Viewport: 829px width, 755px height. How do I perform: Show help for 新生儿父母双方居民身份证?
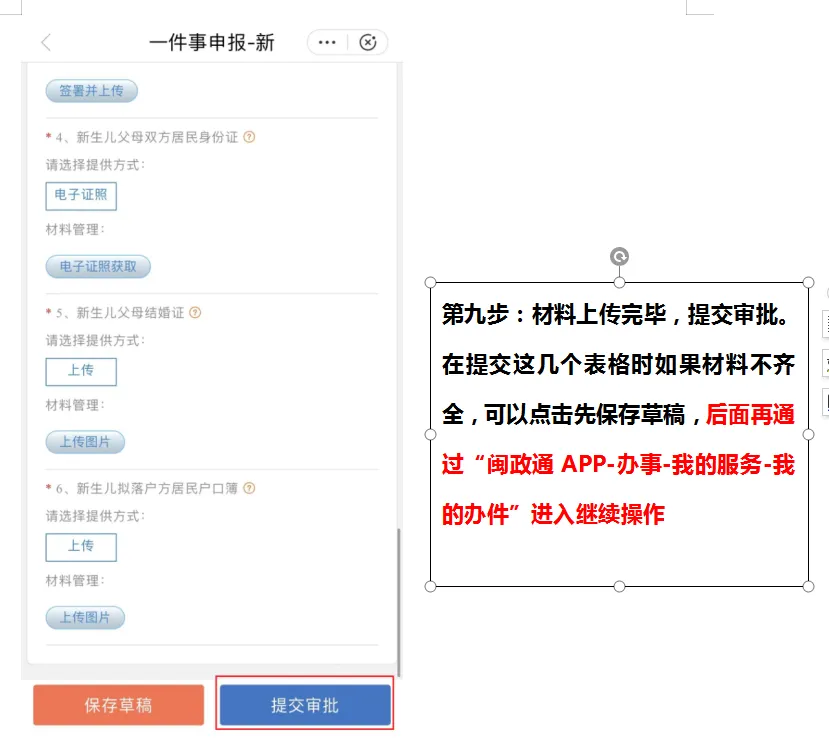249,137
